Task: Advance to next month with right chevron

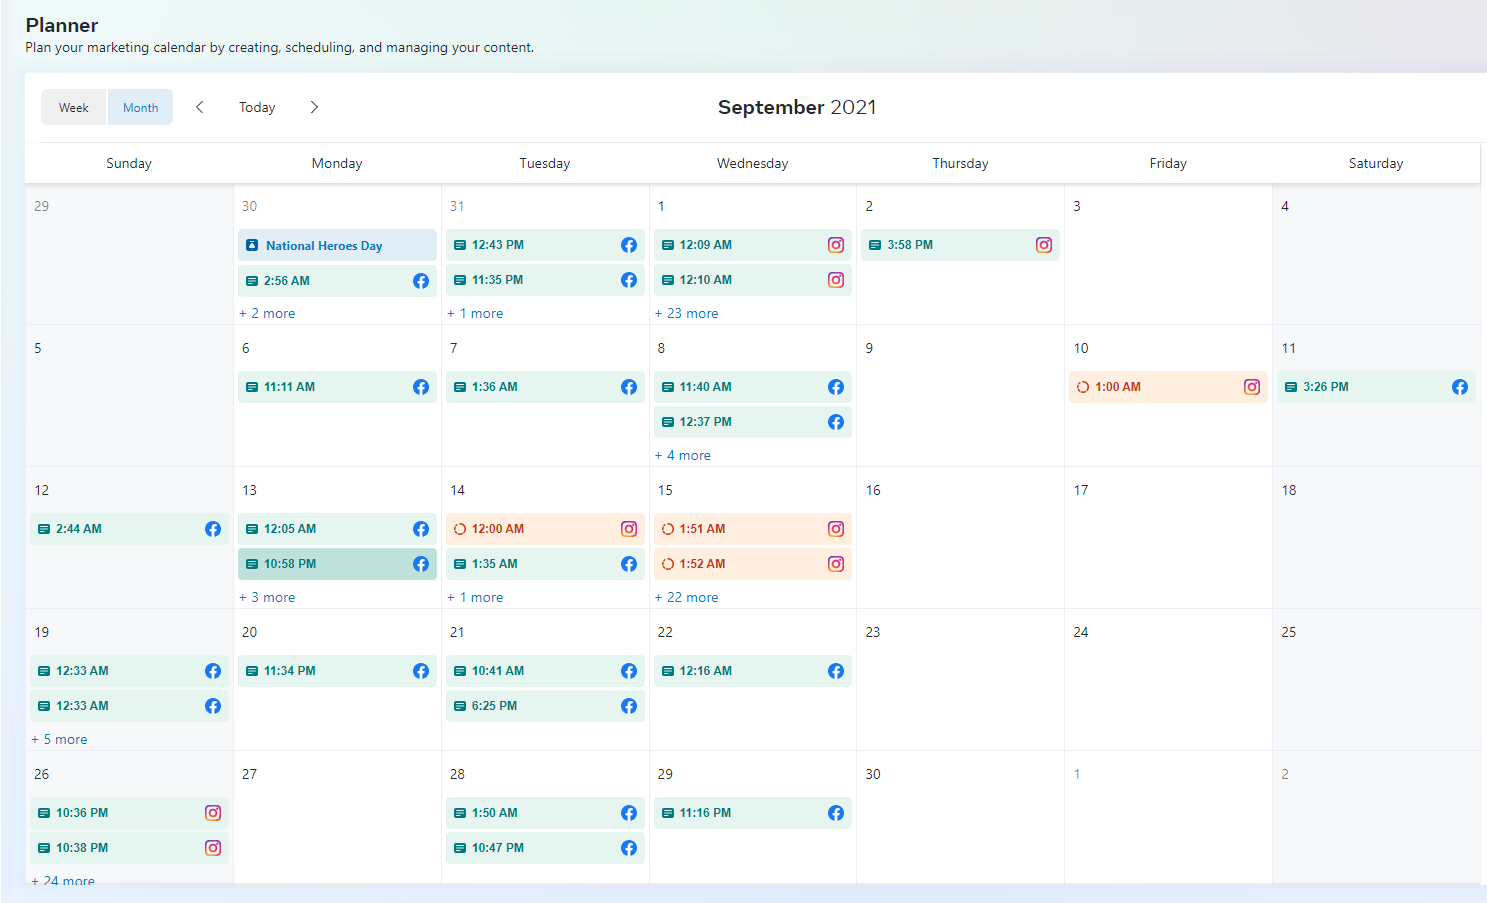Action: coord(314,107)
